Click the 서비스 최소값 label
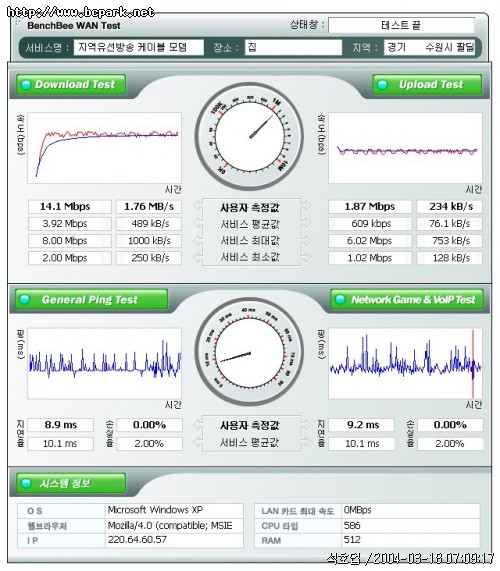The height and width of the screenshot is (571, 500). (250, 257)
